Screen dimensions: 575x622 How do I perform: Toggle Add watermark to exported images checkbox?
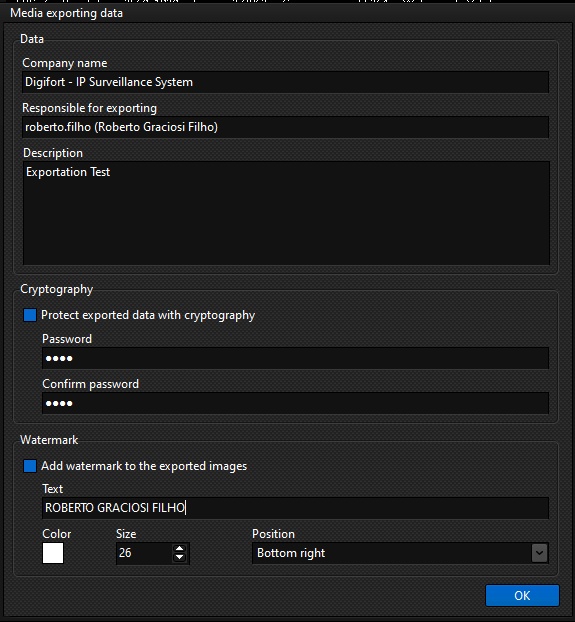point(30,466)
